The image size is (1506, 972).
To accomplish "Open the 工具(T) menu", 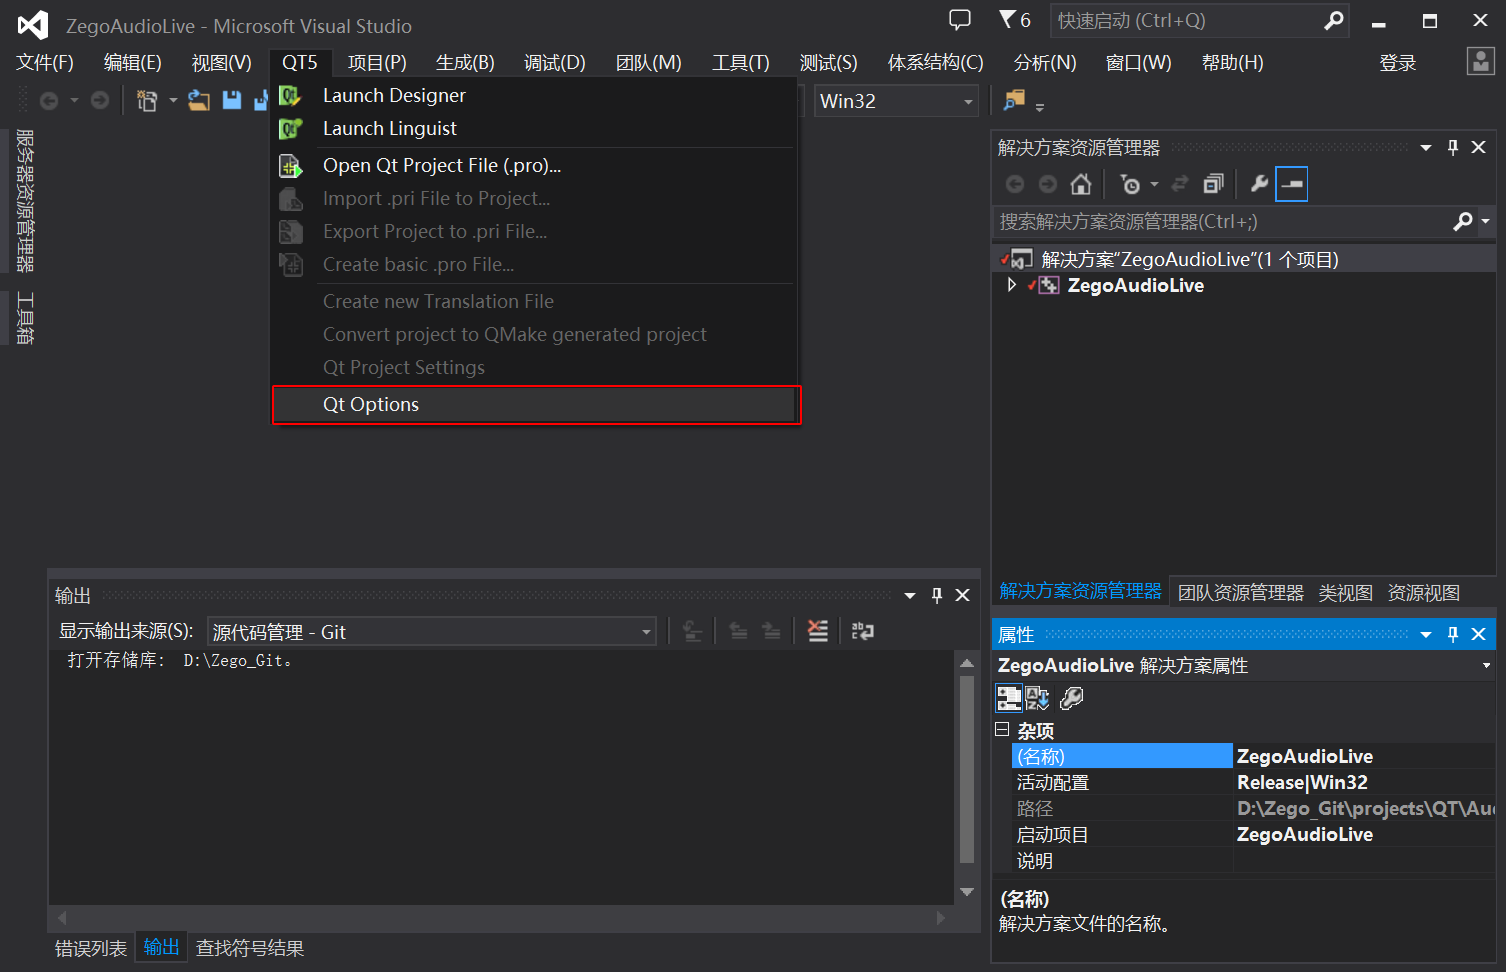I will [x=740, y=62].
